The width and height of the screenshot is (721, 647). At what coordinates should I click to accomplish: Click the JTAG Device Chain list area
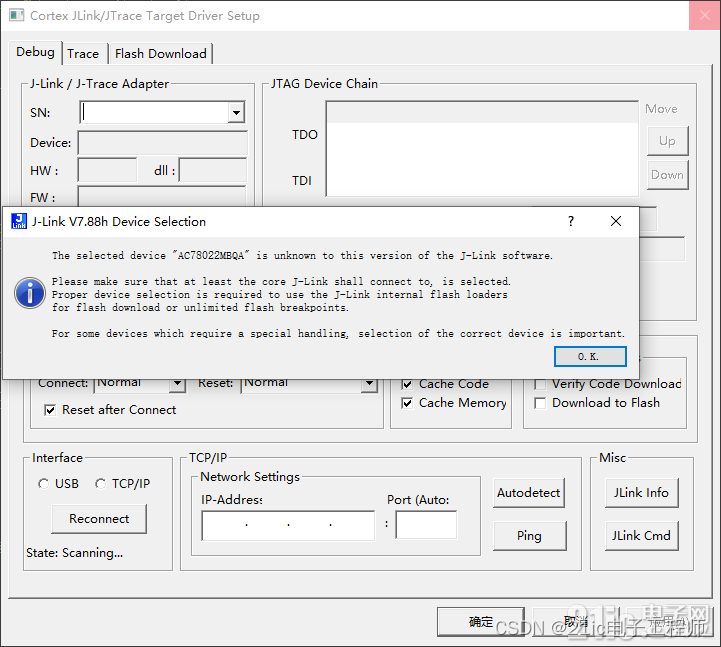[482, 149]
